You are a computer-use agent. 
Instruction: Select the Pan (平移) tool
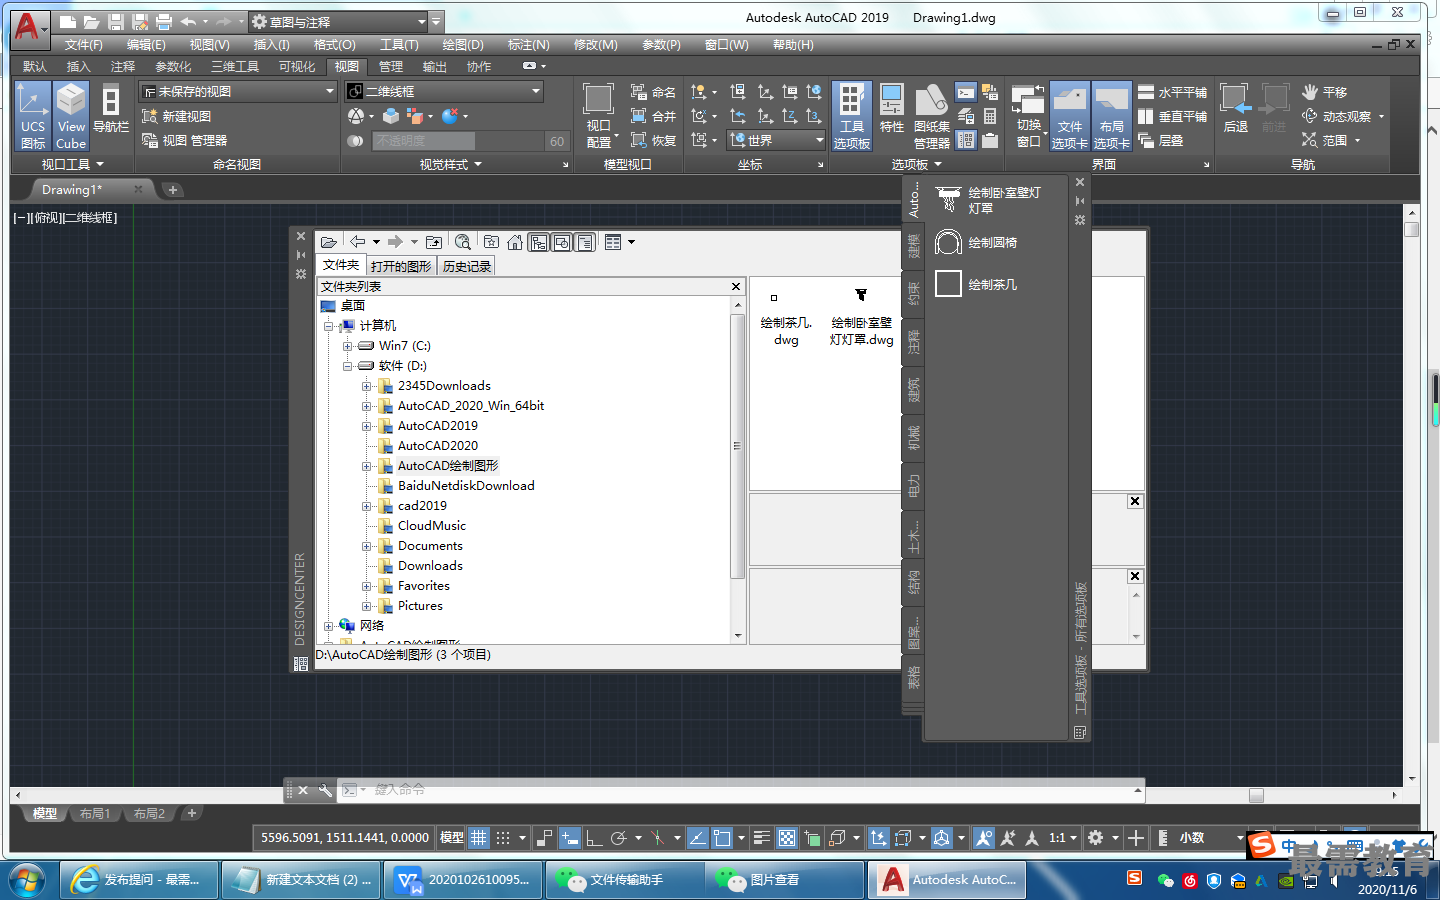1324,92
